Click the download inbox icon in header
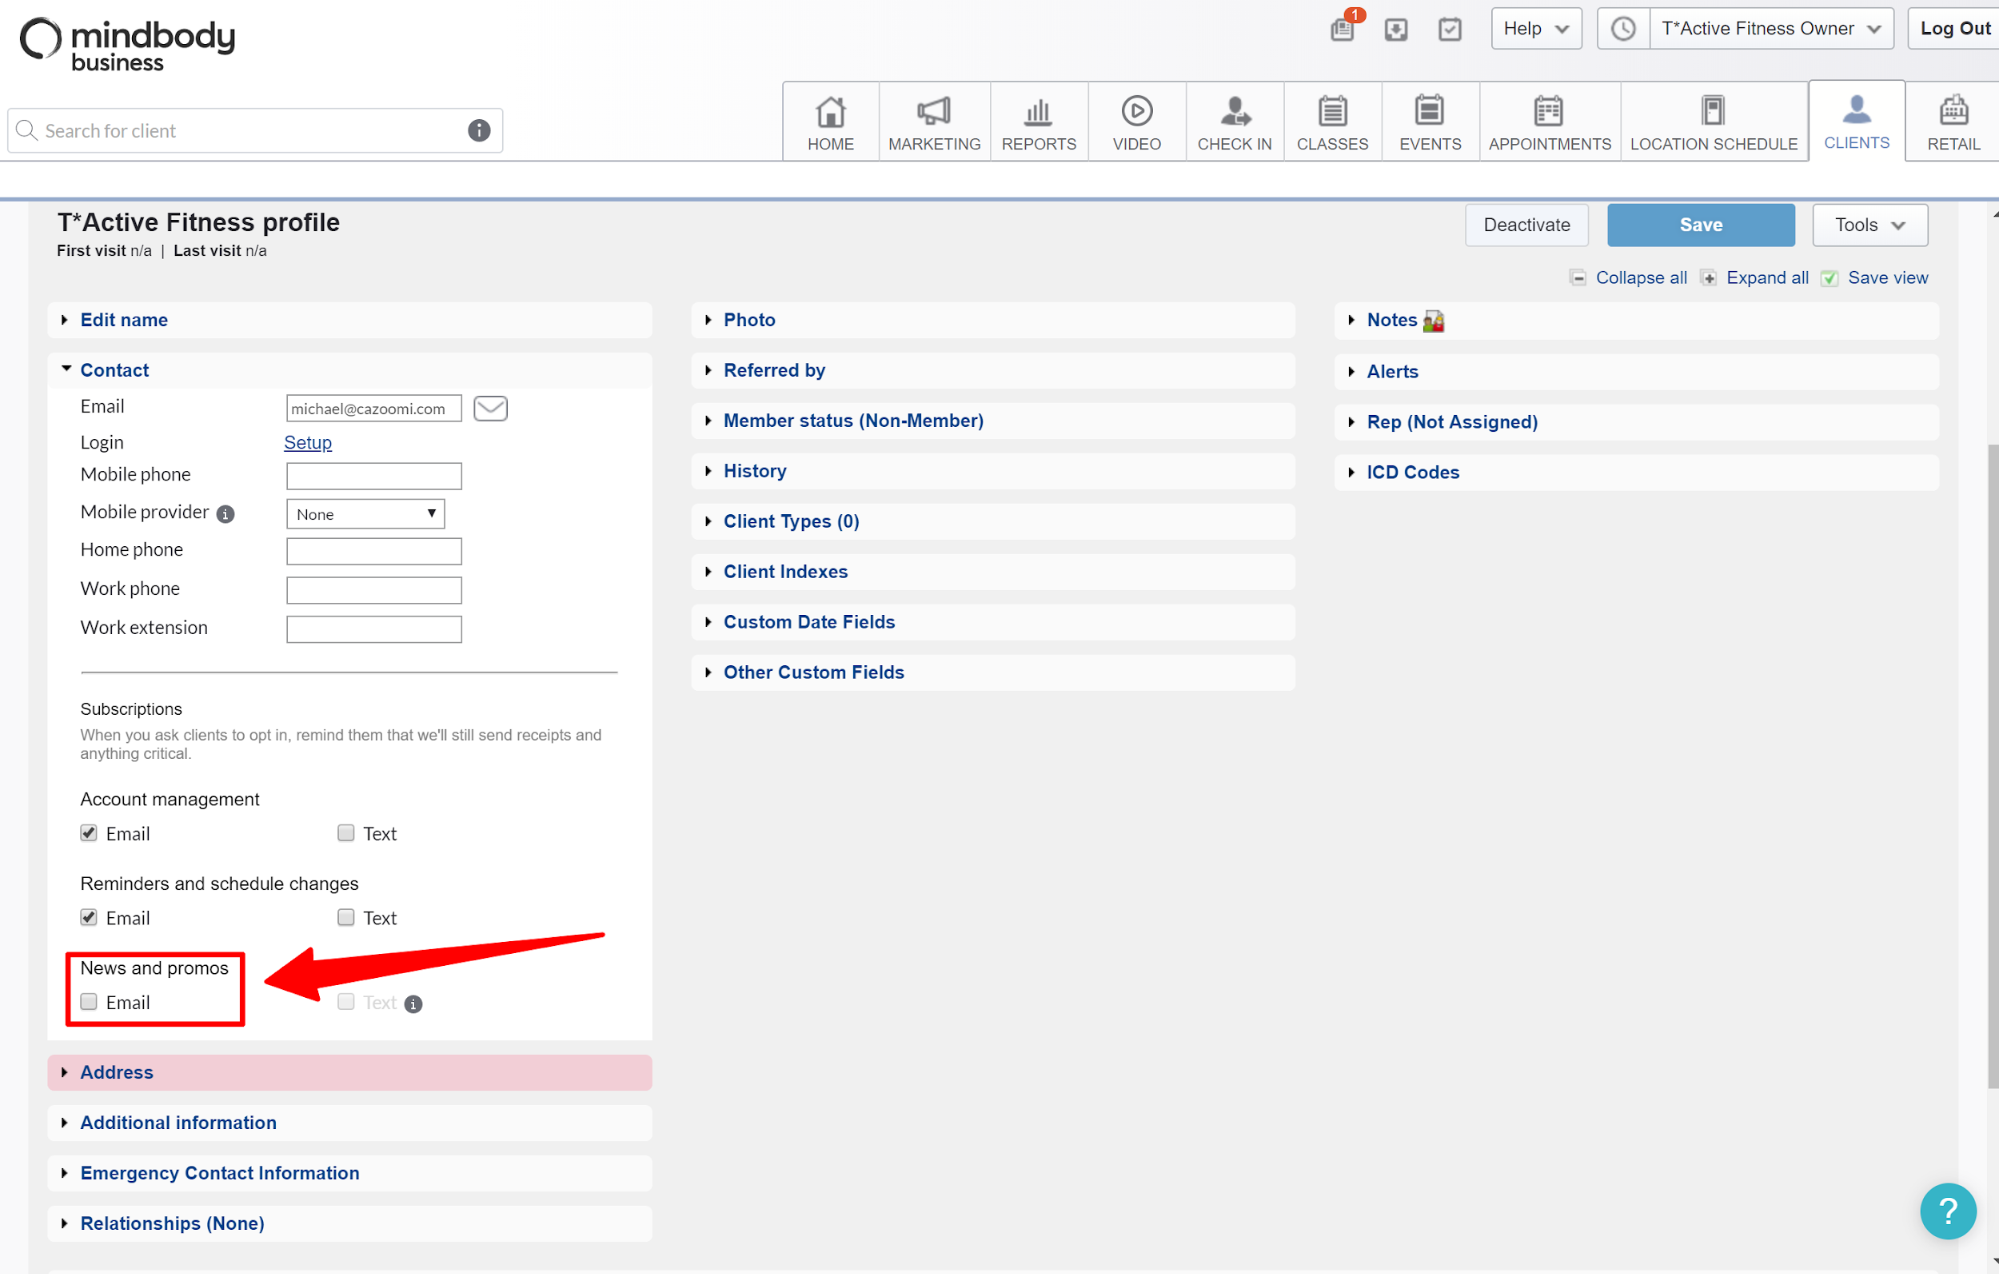This screenshot has width=1999, height=1274. [1396, 29]
